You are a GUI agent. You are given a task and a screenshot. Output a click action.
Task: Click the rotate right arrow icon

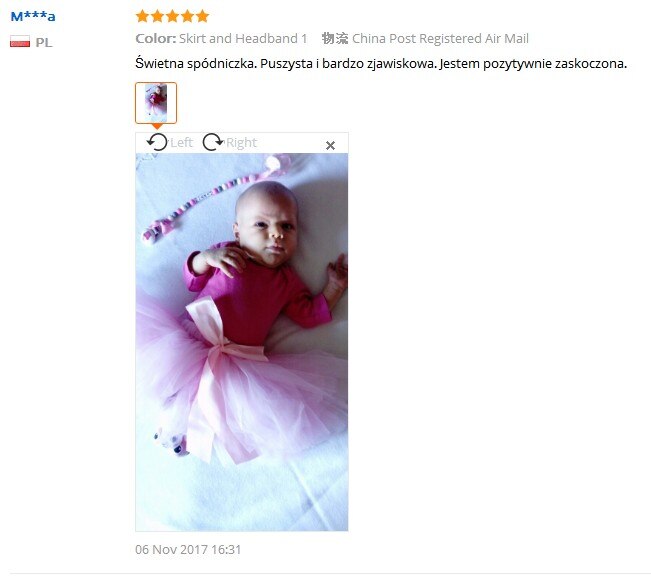(213, 142)
